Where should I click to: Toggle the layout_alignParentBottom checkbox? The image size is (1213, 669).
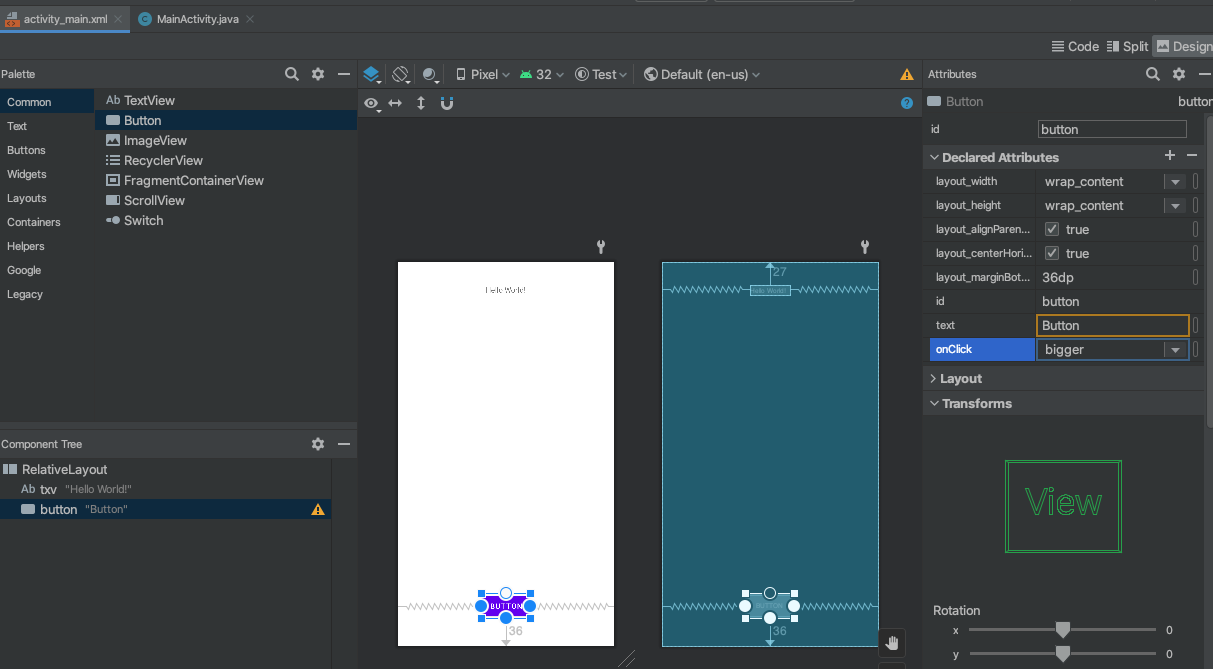(1052, 229)
